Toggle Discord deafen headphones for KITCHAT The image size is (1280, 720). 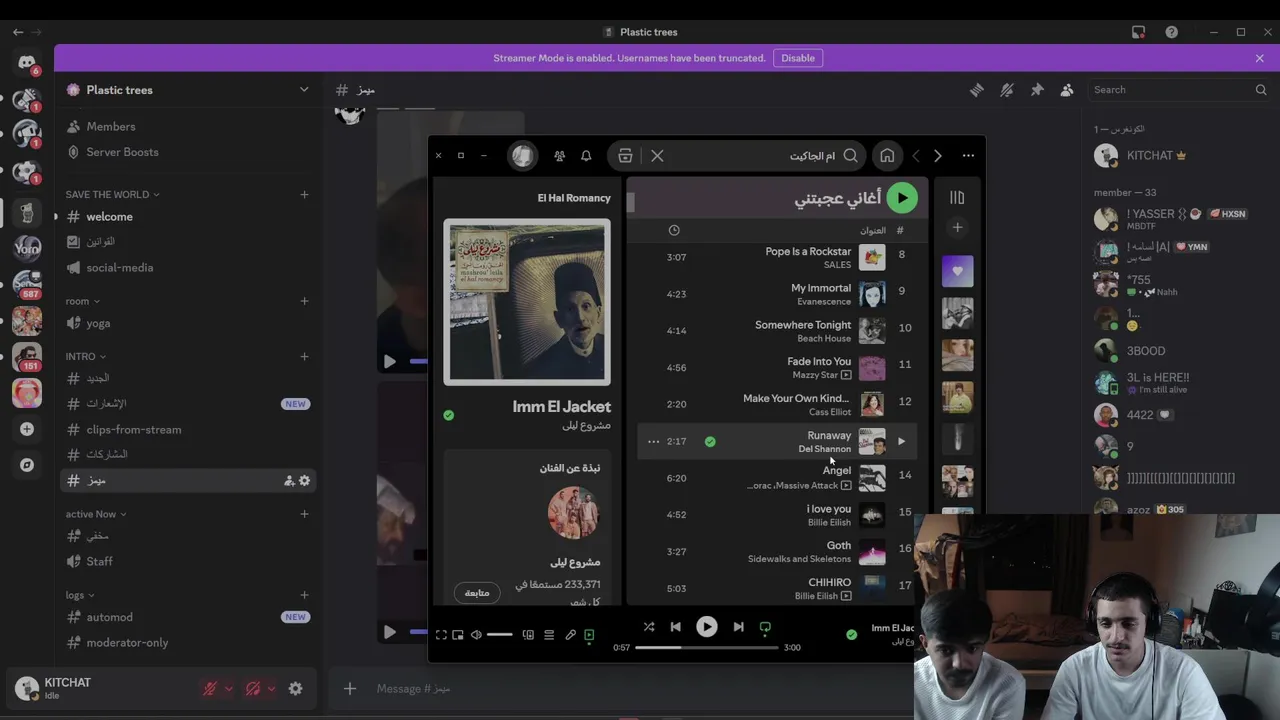point(253,688)
